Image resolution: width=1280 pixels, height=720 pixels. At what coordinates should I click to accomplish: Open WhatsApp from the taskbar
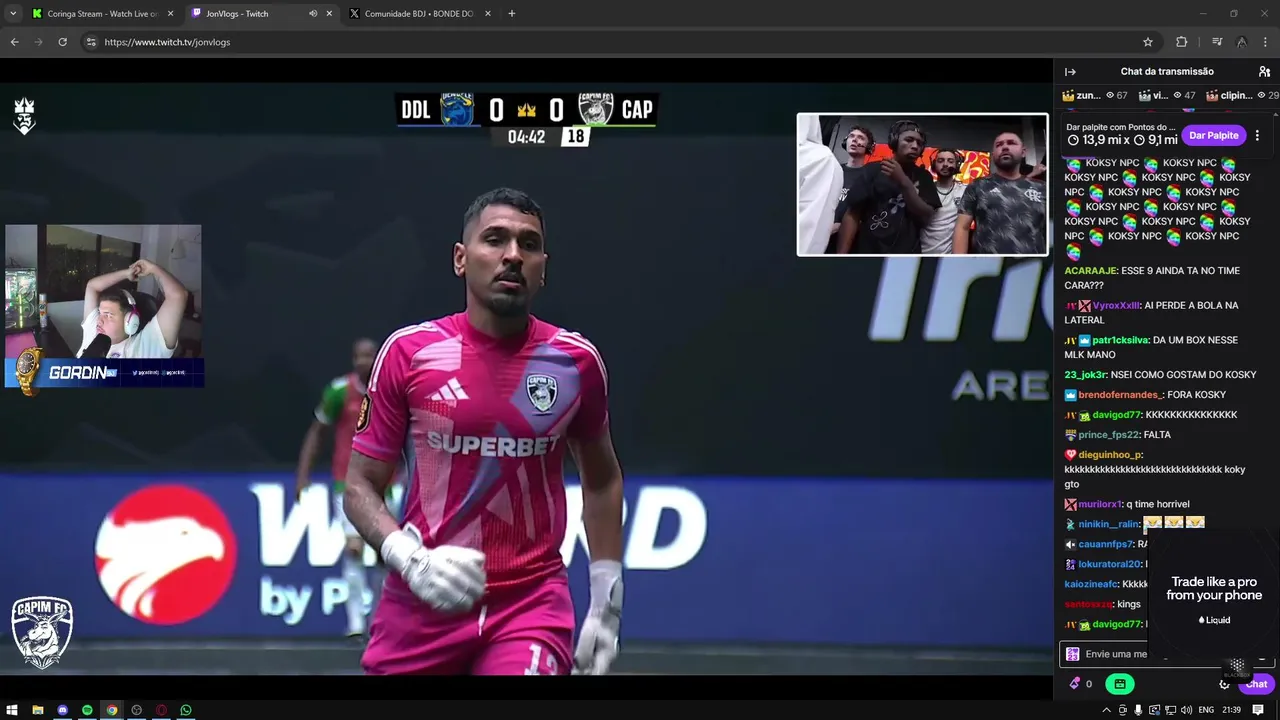(186, 710)
